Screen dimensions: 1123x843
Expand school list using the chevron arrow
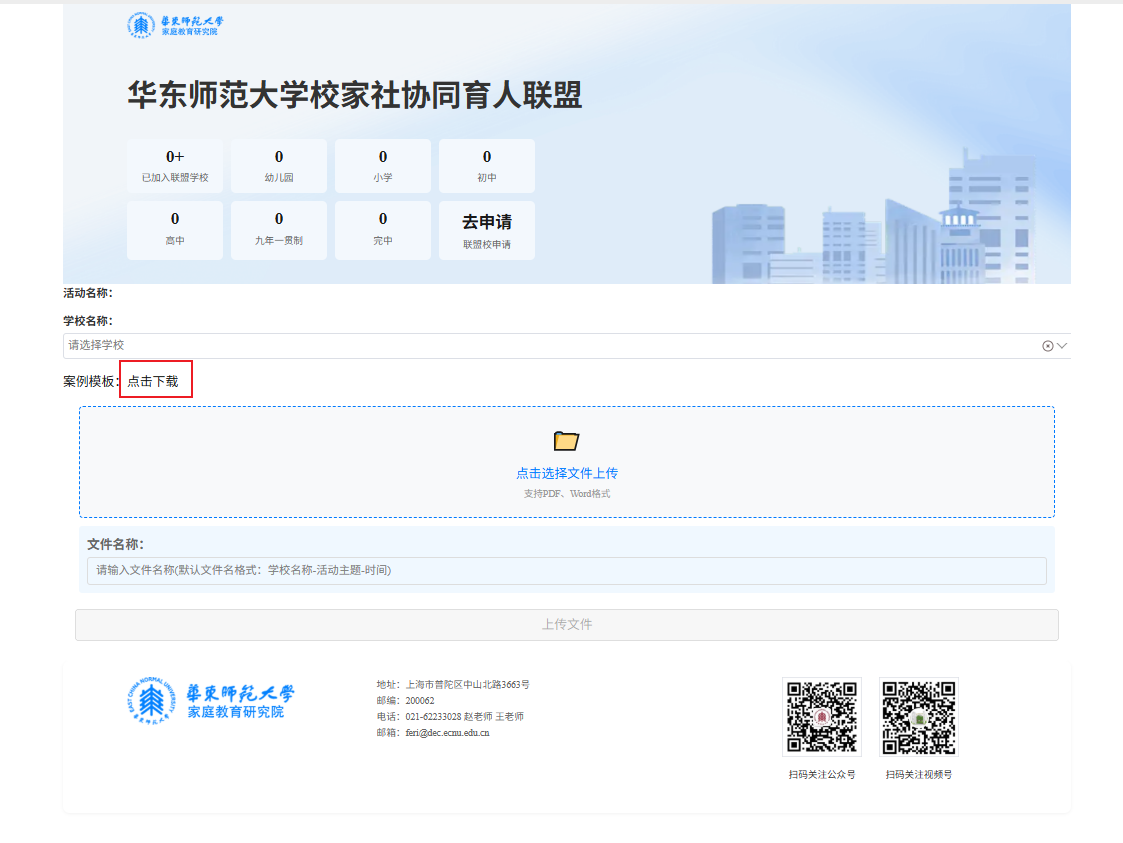(x=1062, y=346)
